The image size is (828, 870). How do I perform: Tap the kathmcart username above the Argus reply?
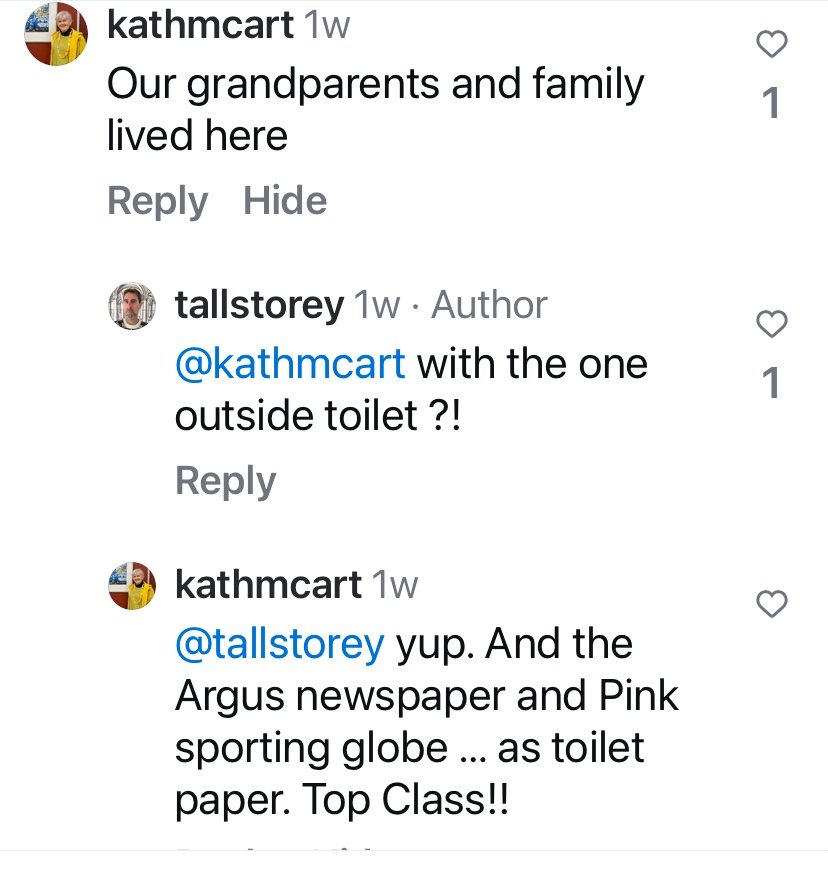tap(268, 585)
